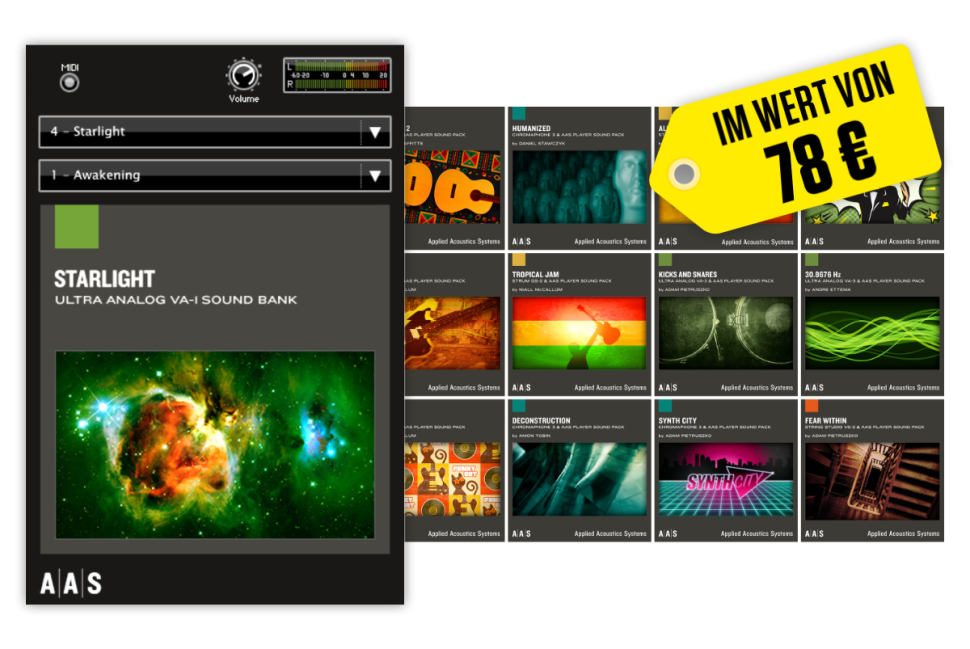Click 'by DANIEL STAWCZYK' author text
The width and height of the screenshot is (970, 649).
pyautogui.click(x=538, y=143)
